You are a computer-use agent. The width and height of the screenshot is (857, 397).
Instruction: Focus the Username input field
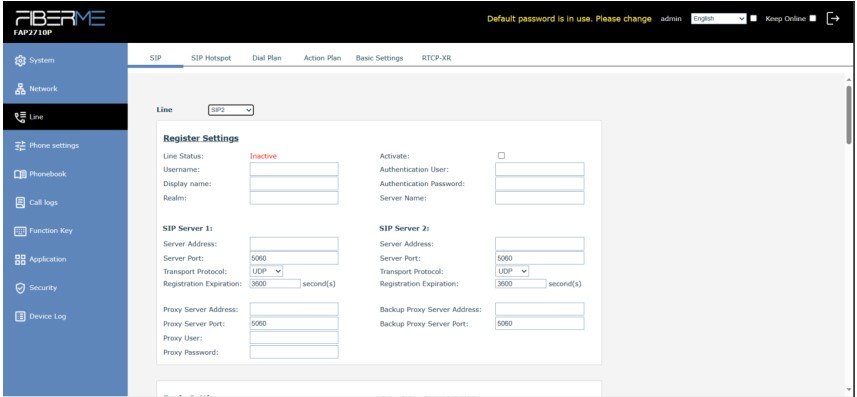[294, 170]
